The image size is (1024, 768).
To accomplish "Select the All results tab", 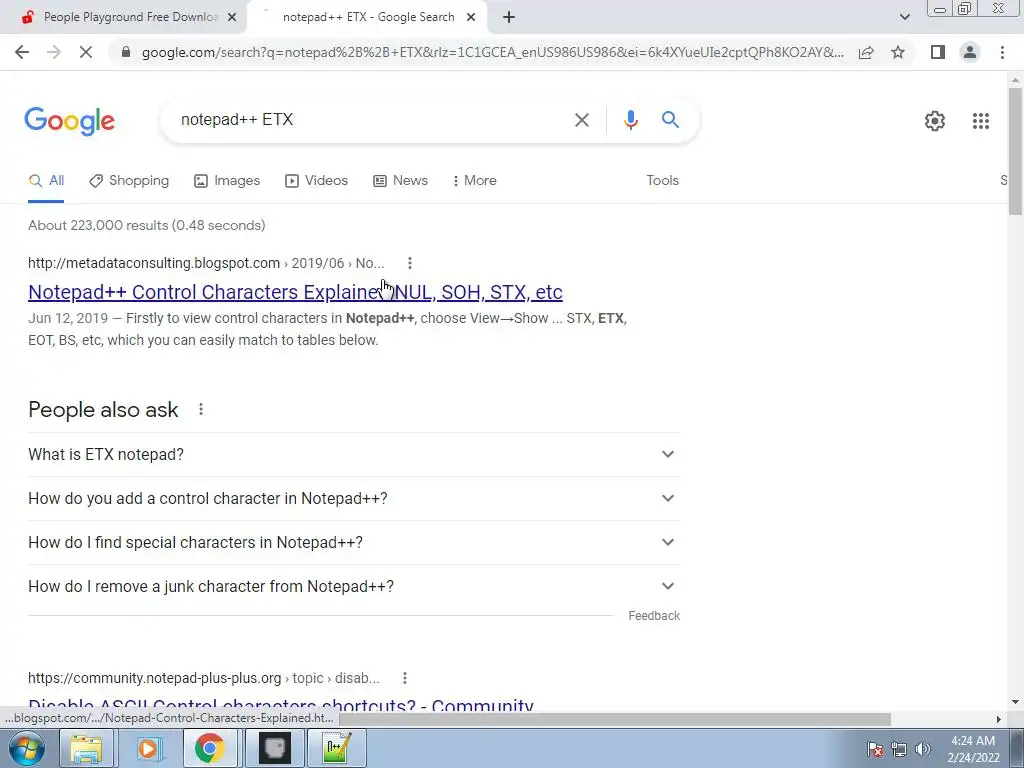I will coord(46,181).
